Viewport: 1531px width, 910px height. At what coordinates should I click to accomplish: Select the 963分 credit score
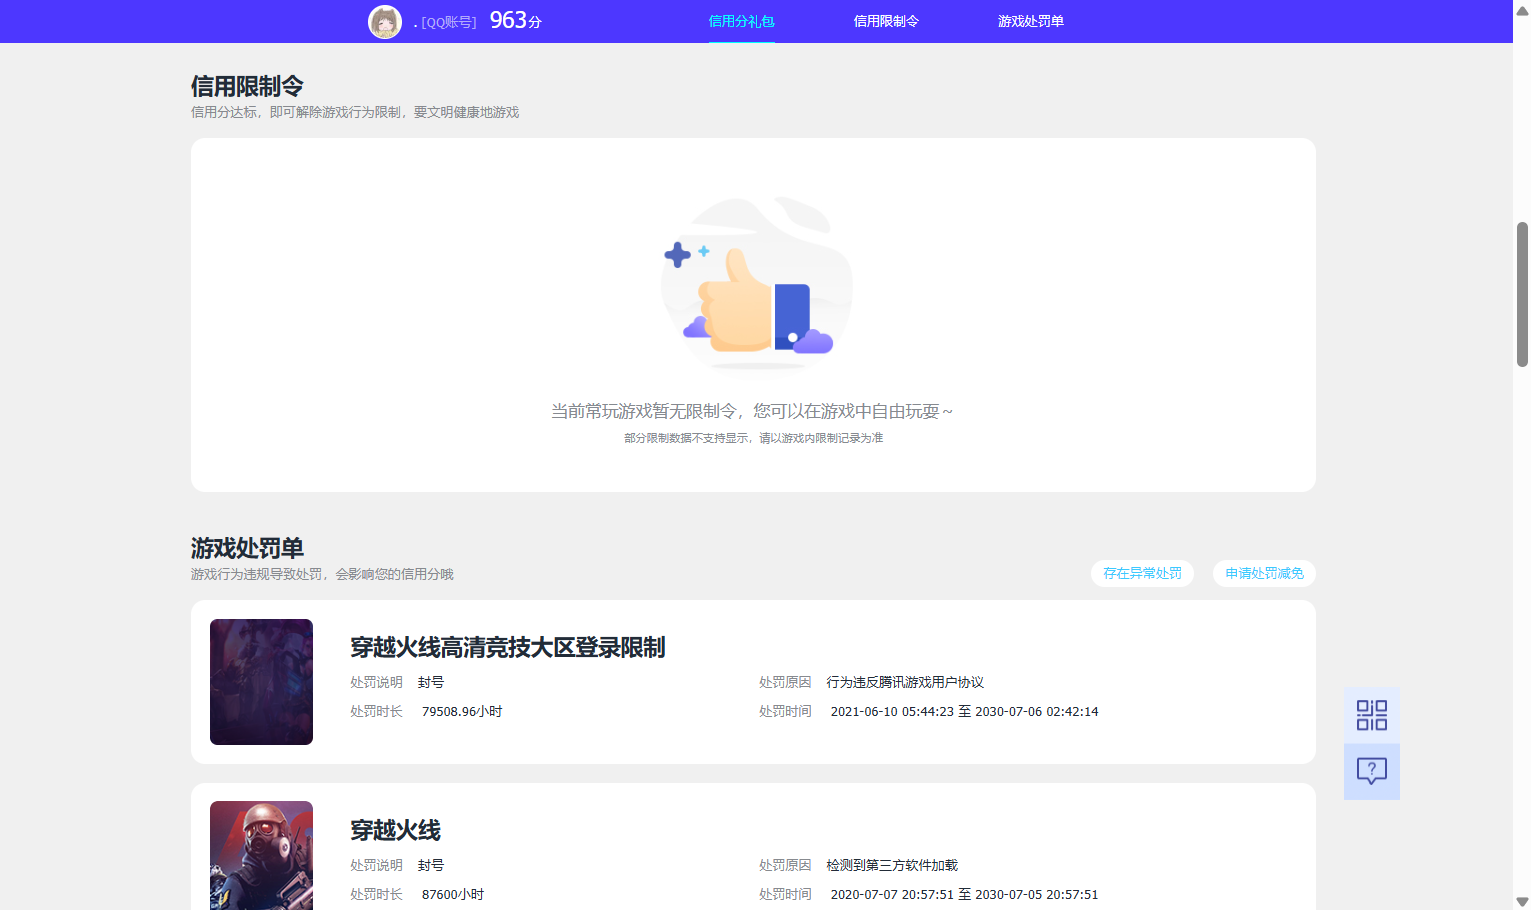coord(515,21)
